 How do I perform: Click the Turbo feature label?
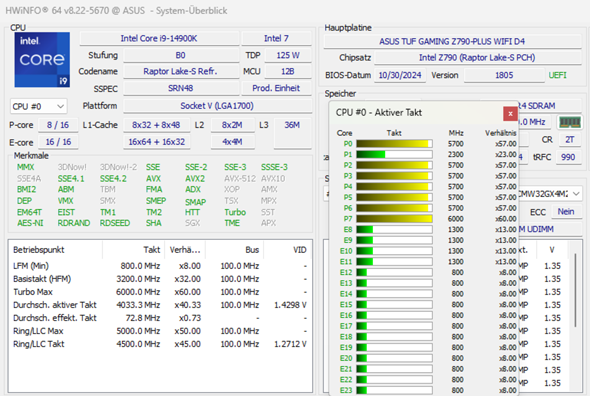click(235, 212)
